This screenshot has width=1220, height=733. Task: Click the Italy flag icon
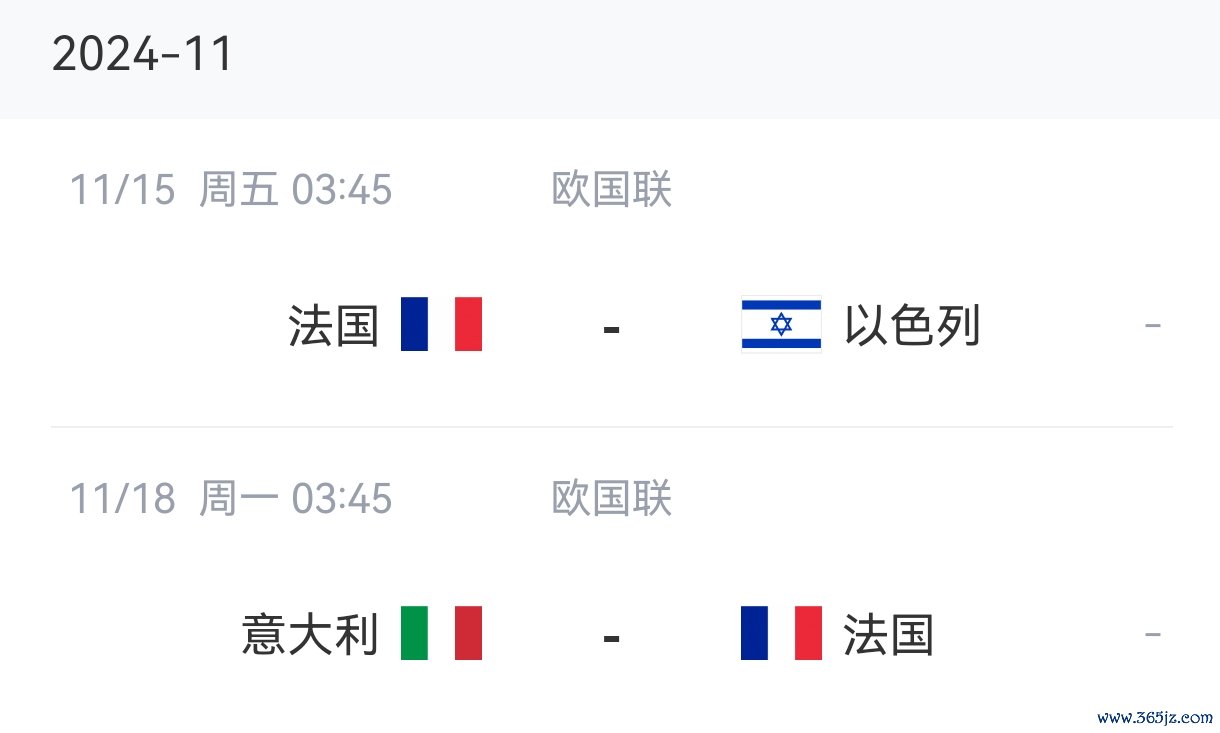point(441,633)
